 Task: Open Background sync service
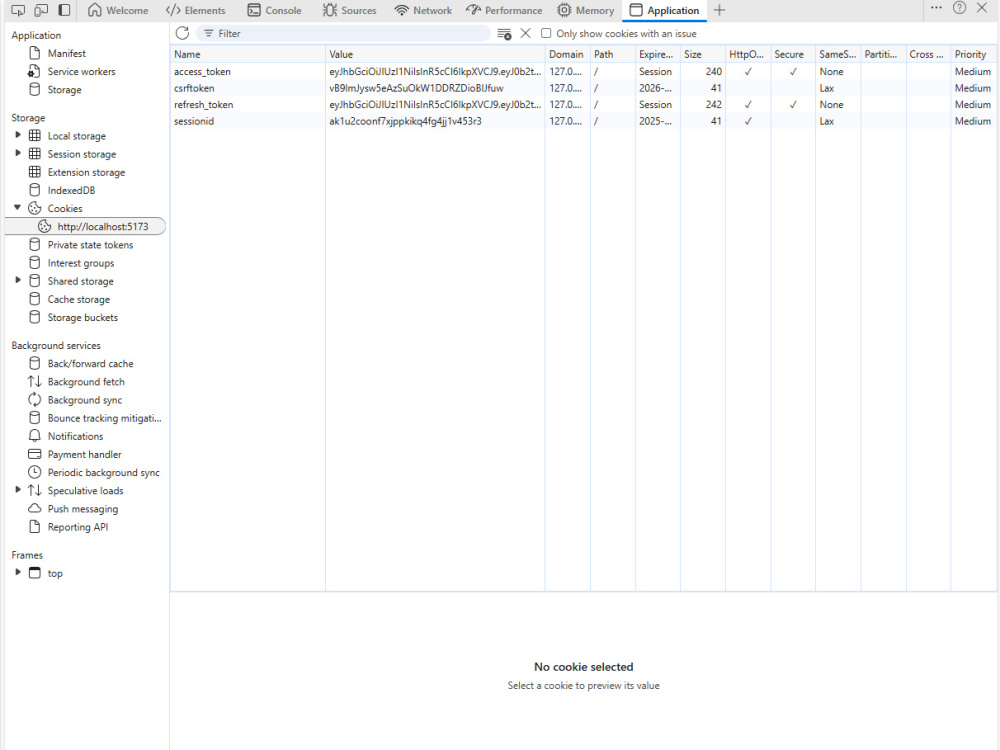84,400
